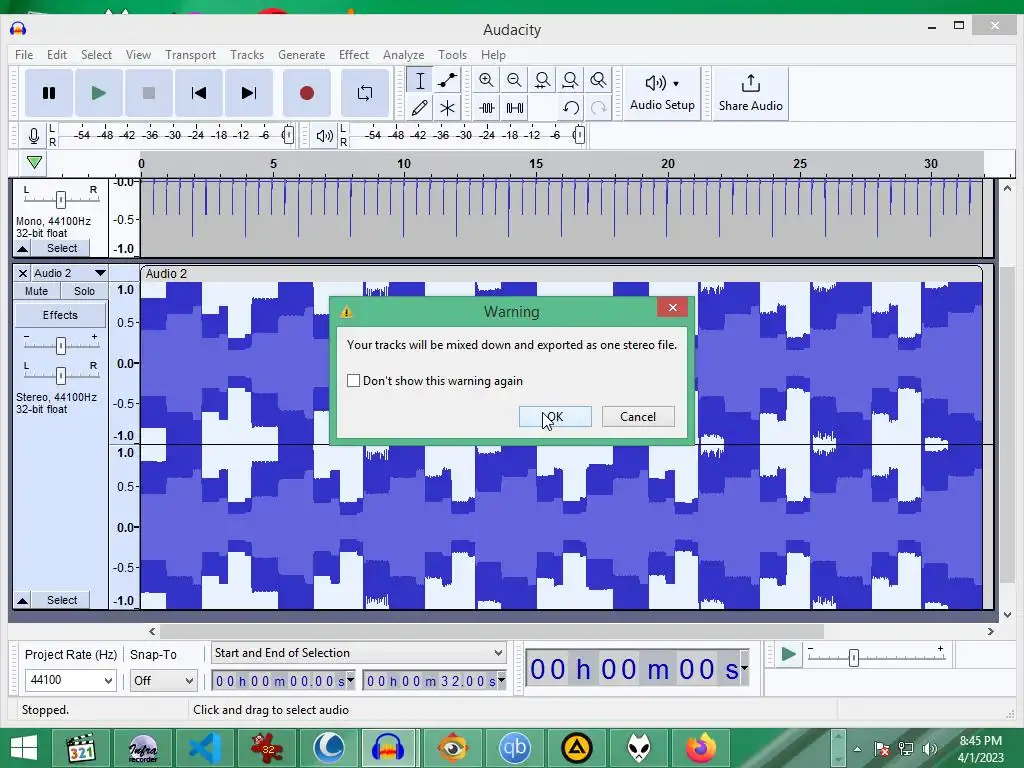Select the Envelope tool
The width and height of the screenshot is (1024, 768).
pos(447,80)
